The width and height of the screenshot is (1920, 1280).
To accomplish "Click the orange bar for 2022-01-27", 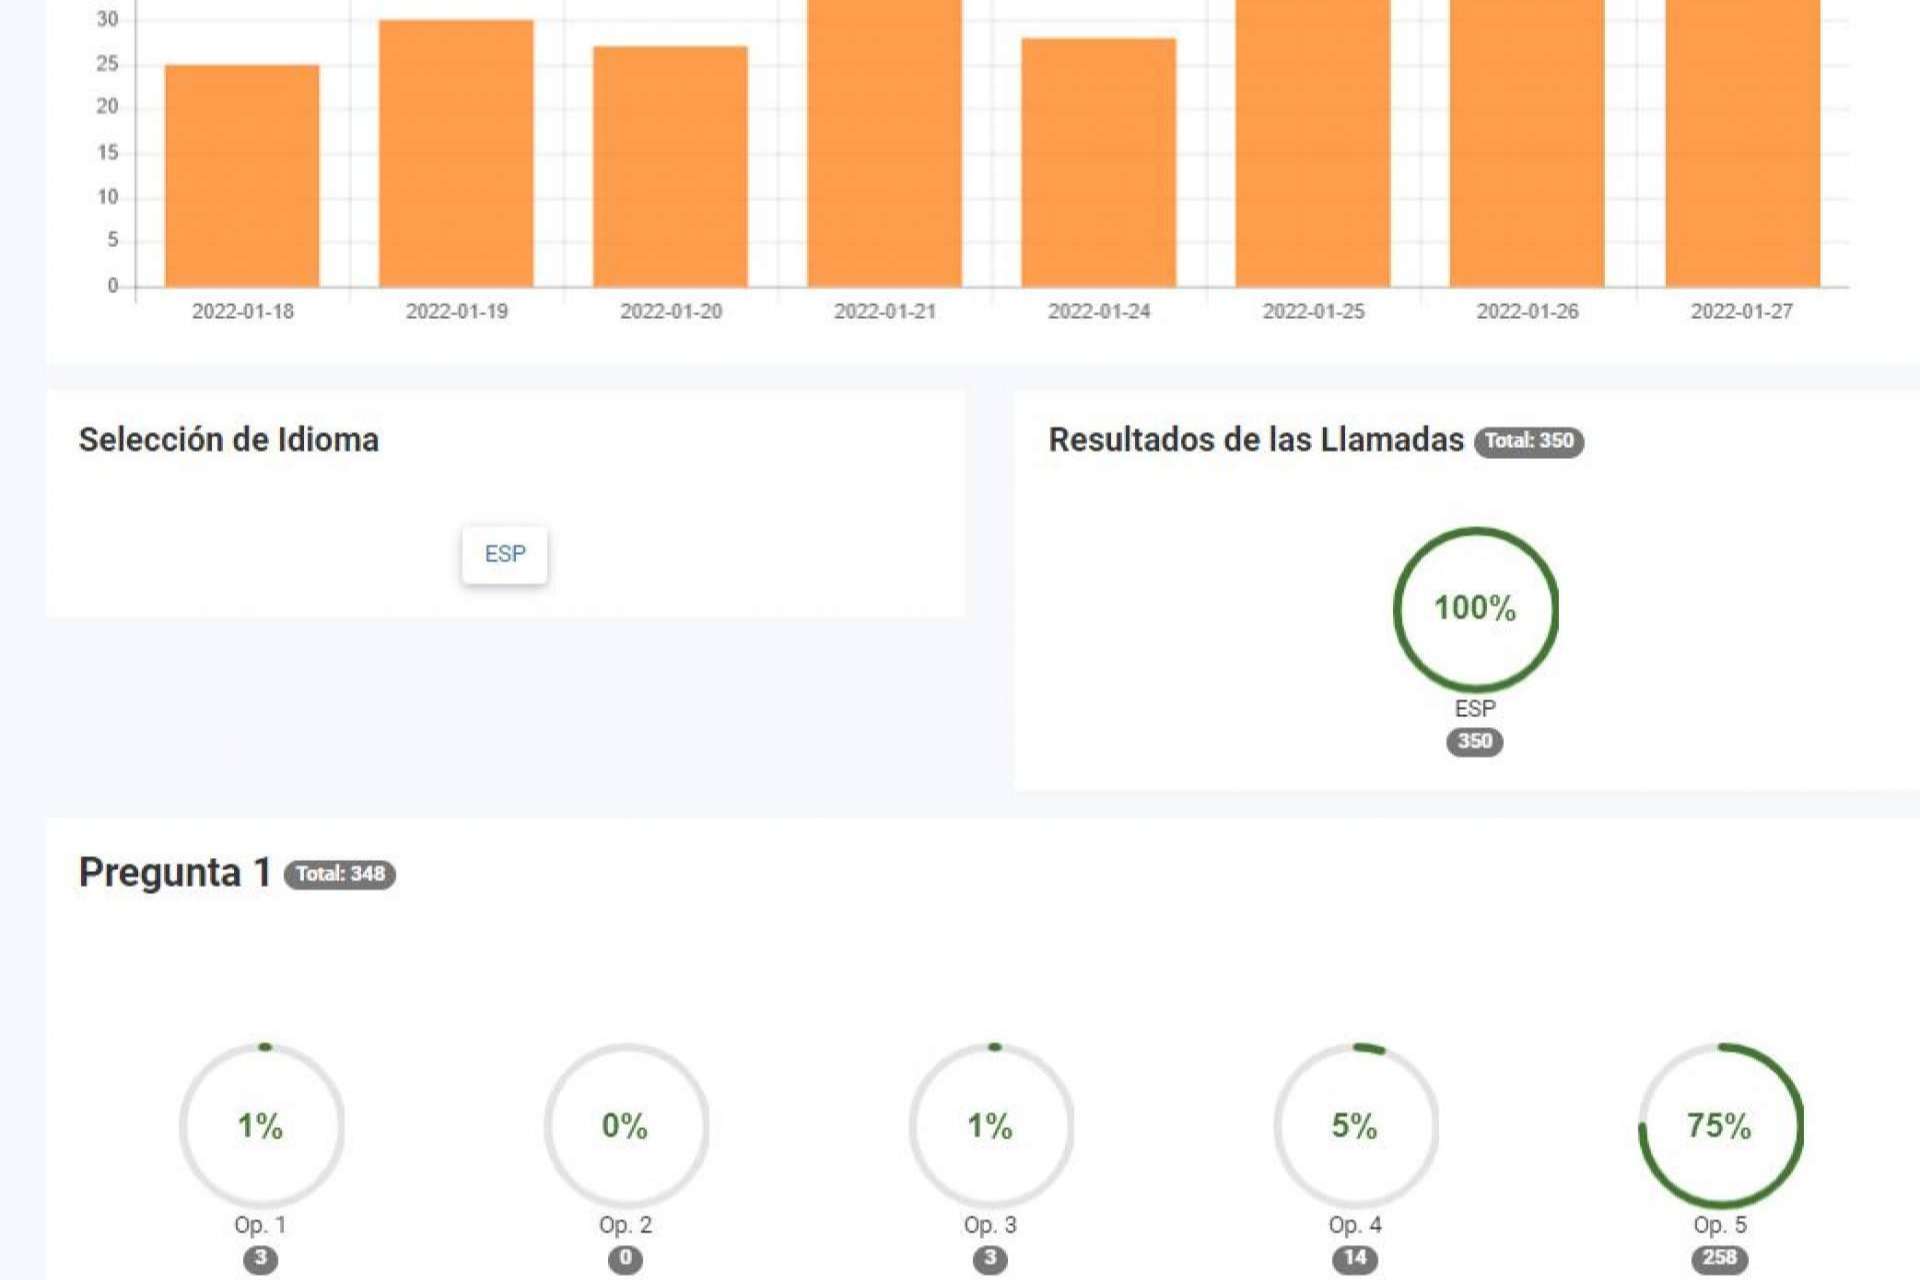I will (1742, 142).
